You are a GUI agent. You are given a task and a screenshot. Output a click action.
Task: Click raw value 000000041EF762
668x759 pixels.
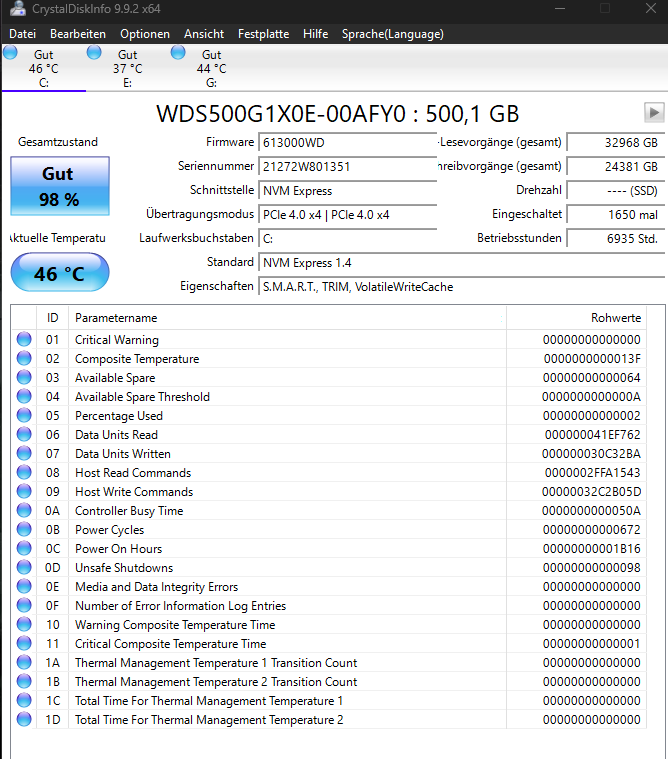tap(592, 435)
